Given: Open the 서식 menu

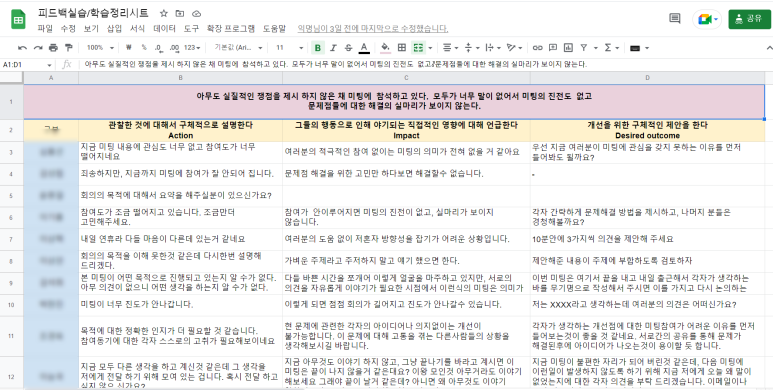Looking at the screenshot, I should (x=138, y=29).
